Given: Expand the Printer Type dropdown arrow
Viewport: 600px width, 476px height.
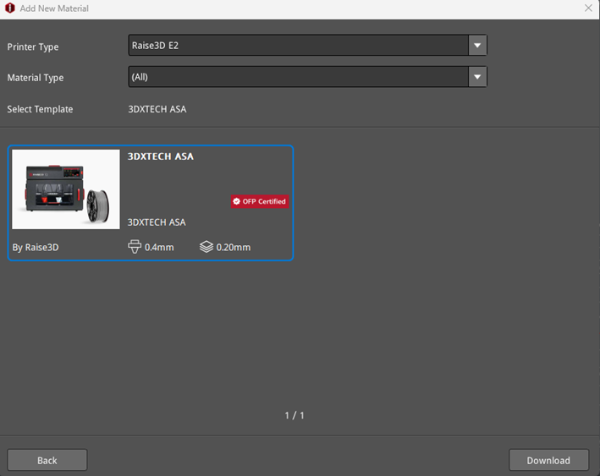Looking at the screenshot, I should (478, 46).
